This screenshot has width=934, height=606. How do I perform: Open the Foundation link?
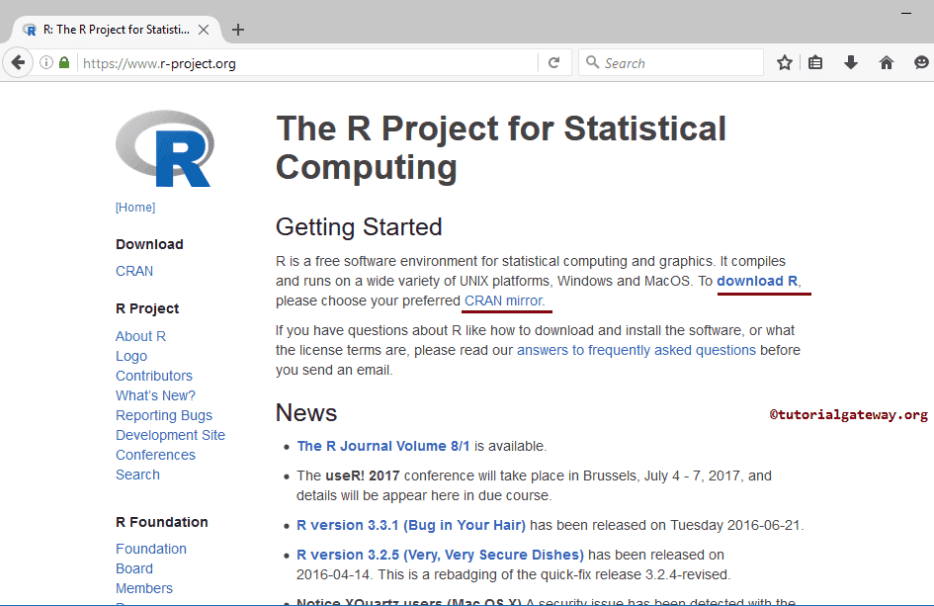[x=151, y=549]
